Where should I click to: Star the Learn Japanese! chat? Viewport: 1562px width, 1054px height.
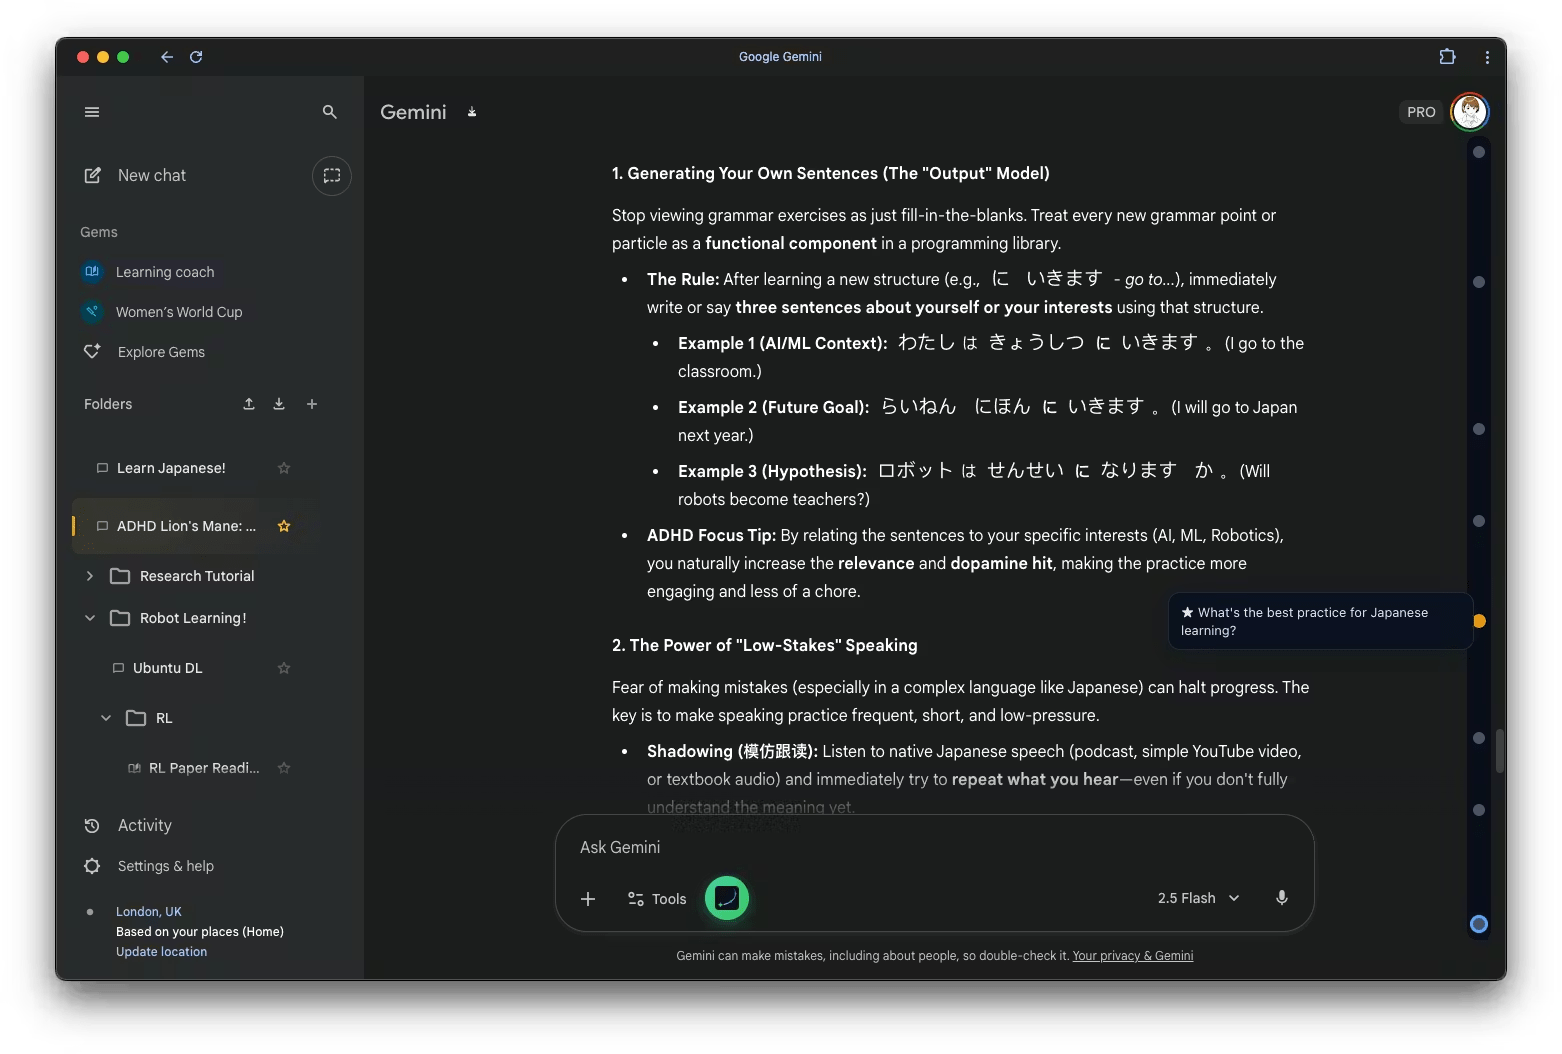click(284, 468)
